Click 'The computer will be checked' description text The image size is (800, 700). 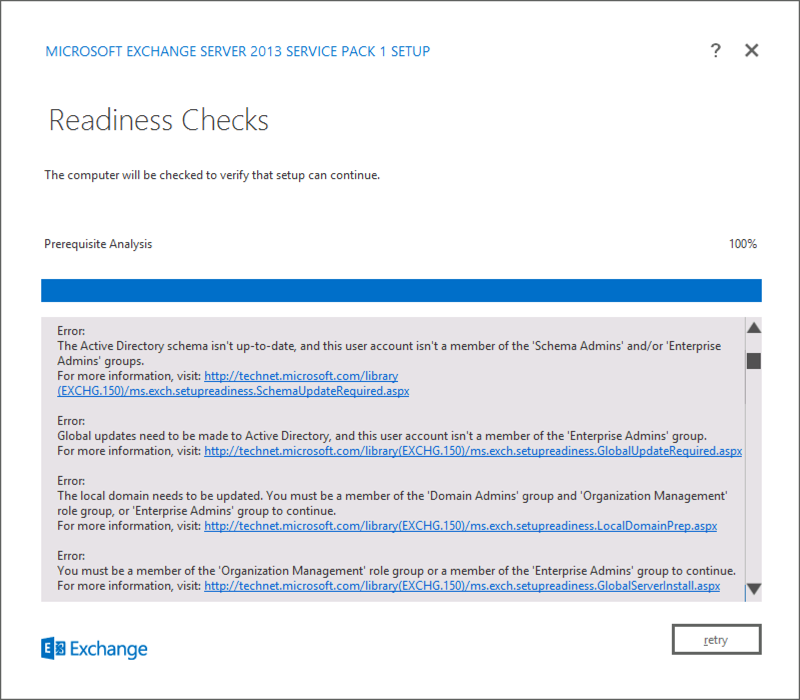pos(212,175)
